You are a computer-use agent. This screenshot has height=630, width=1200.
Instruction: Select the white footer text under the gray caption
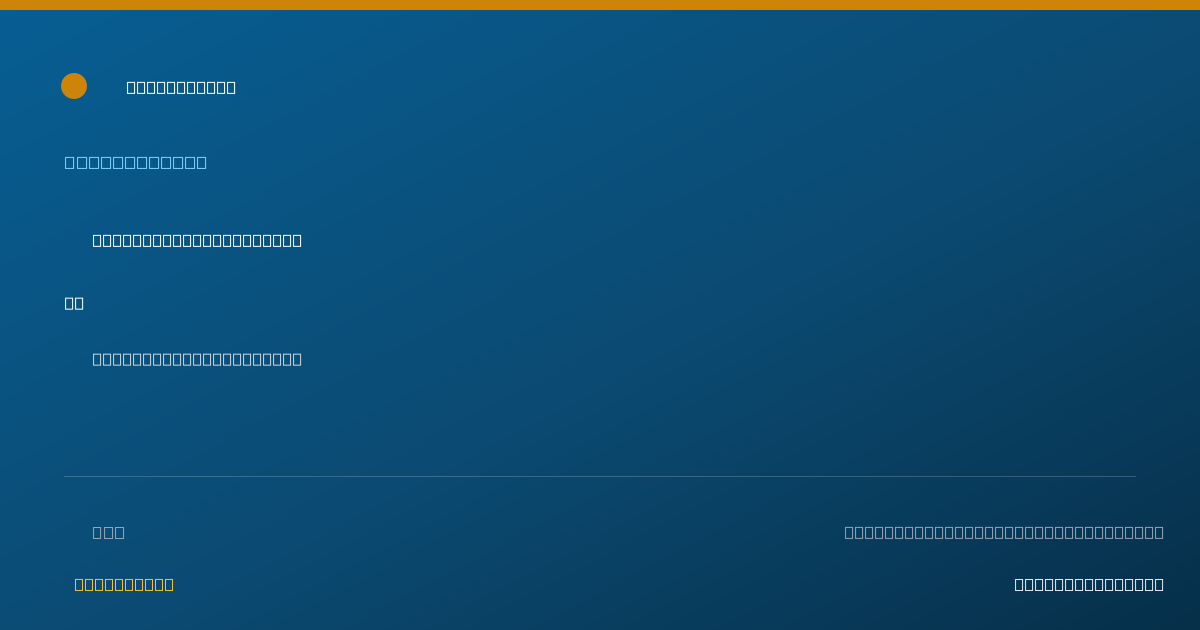click(x=1089, y=584)
